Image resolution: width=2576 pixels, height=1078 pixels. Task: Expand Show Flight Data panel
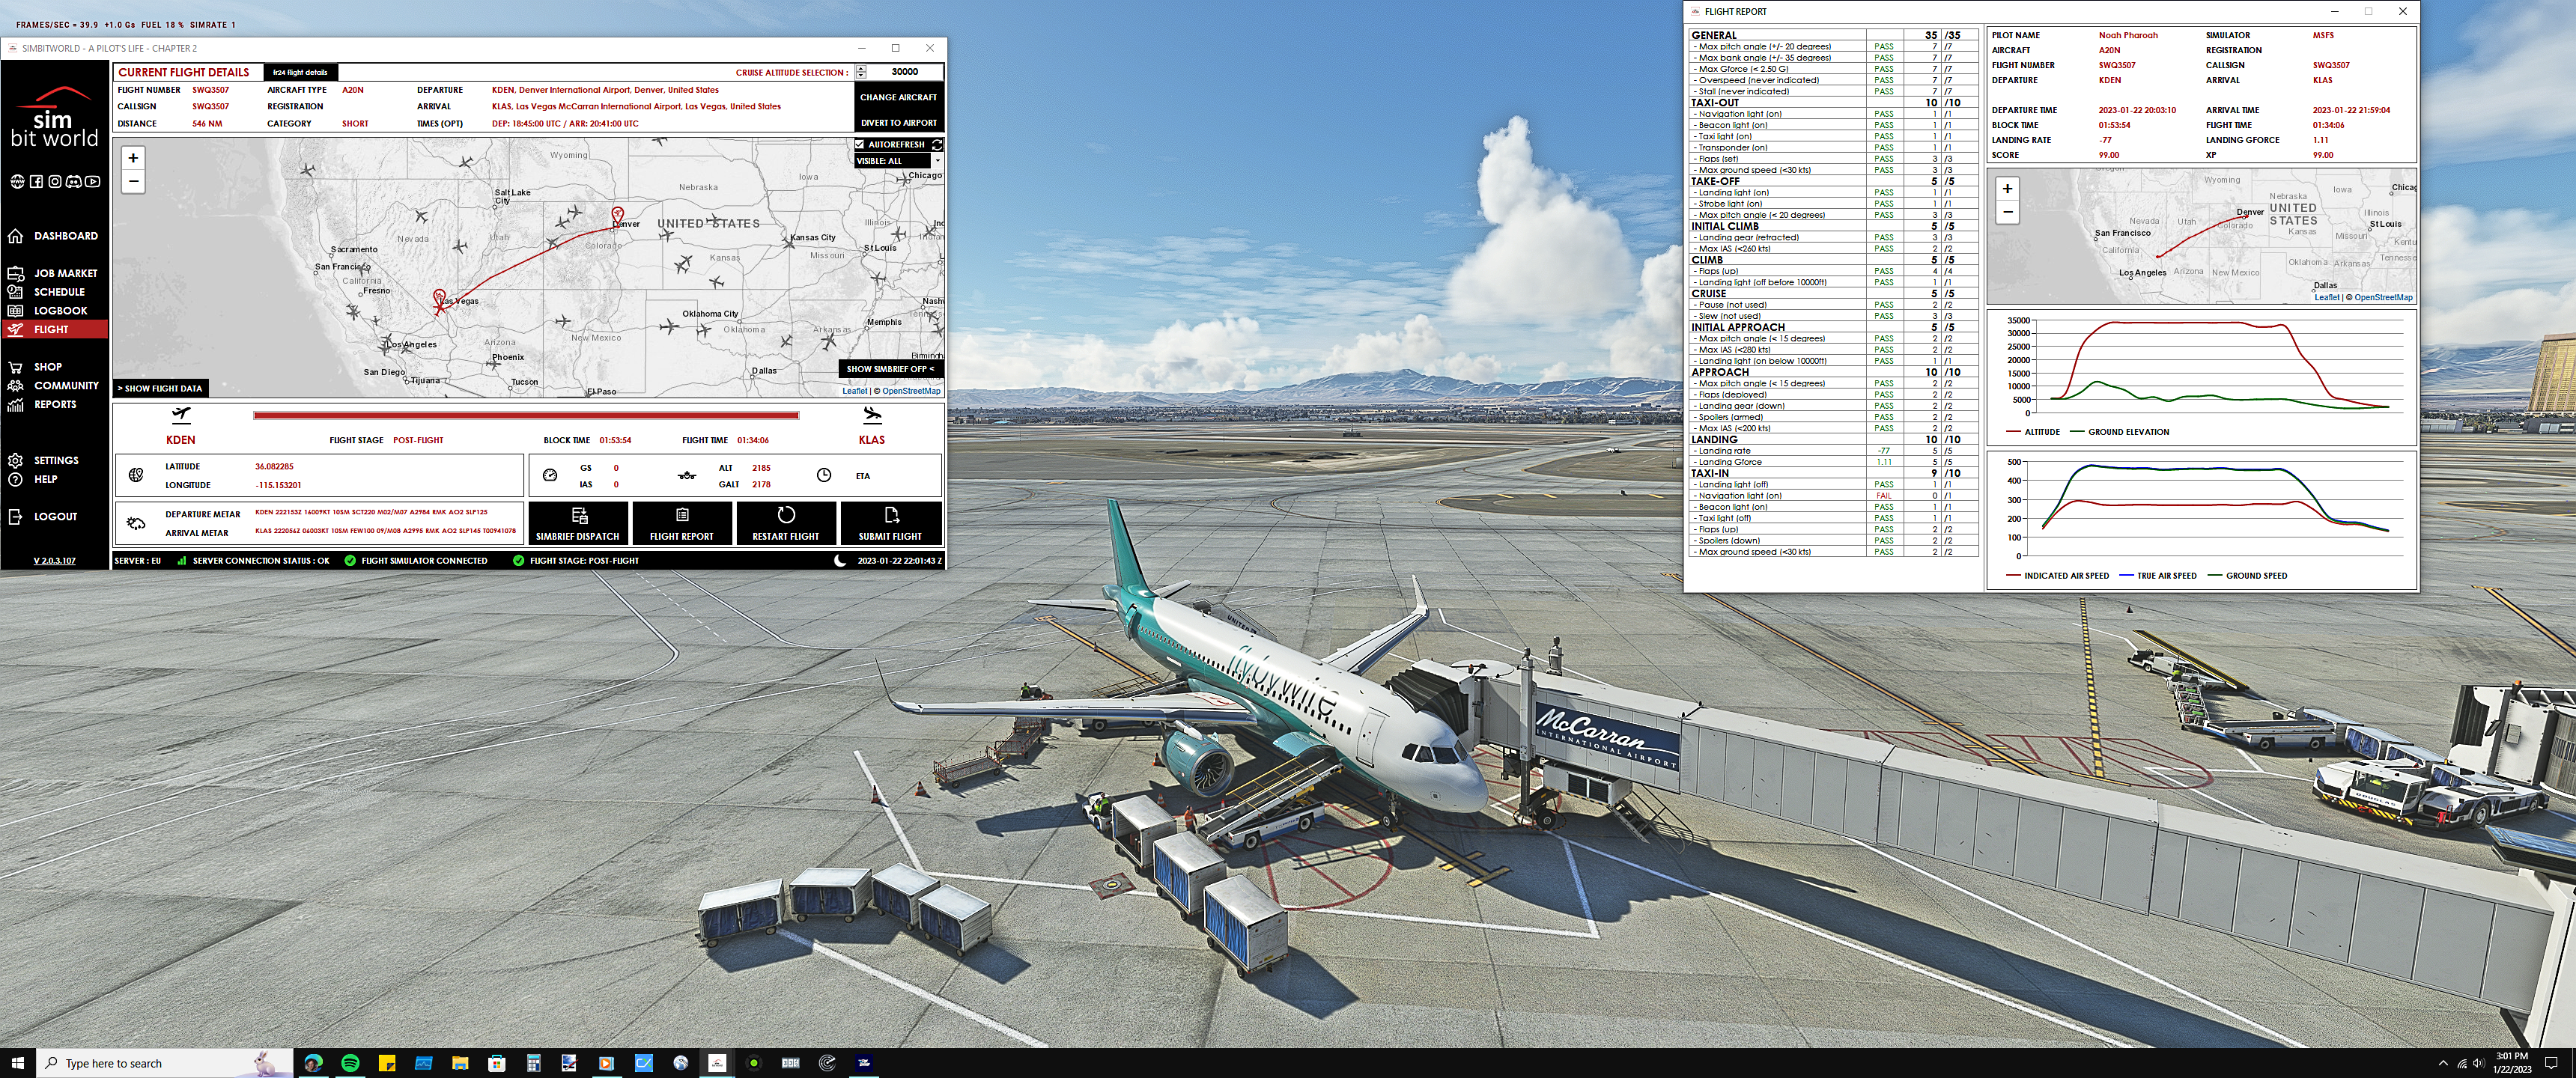[x=160, y=388]
